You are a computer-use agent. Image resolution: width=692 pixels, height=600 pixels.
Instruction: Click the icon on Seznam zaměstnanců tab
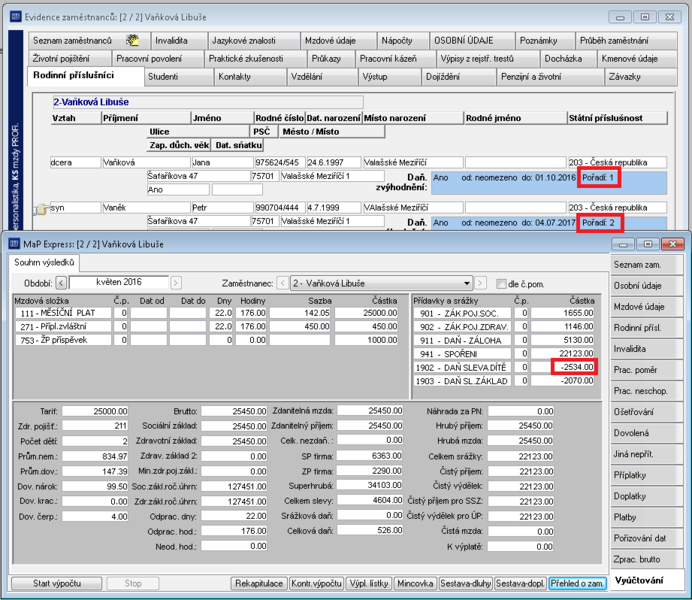[132, 41]
